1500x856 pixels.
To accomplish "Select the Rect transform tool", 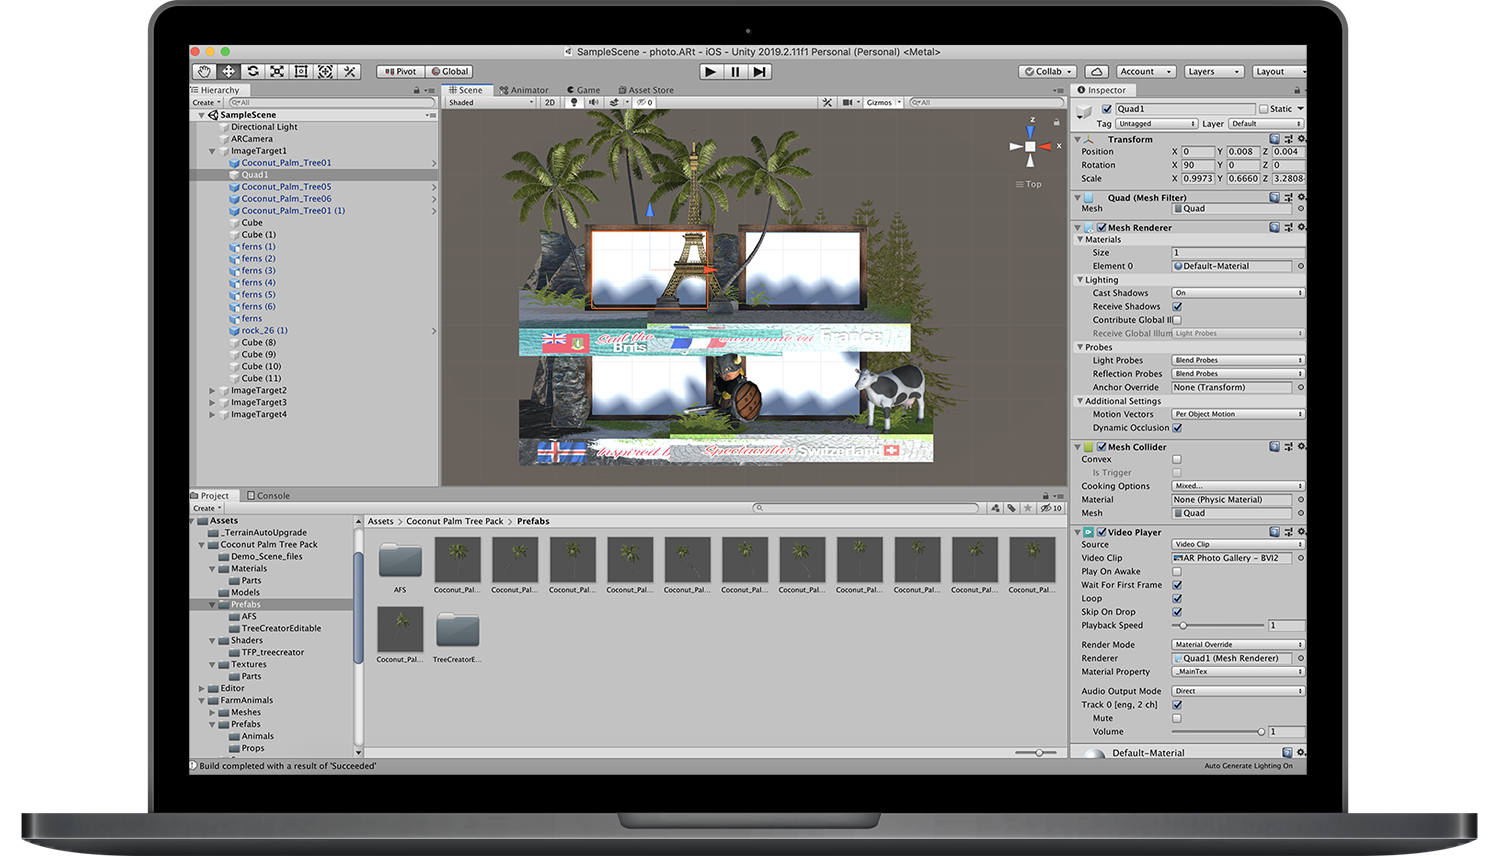I will tap(301, 72).
